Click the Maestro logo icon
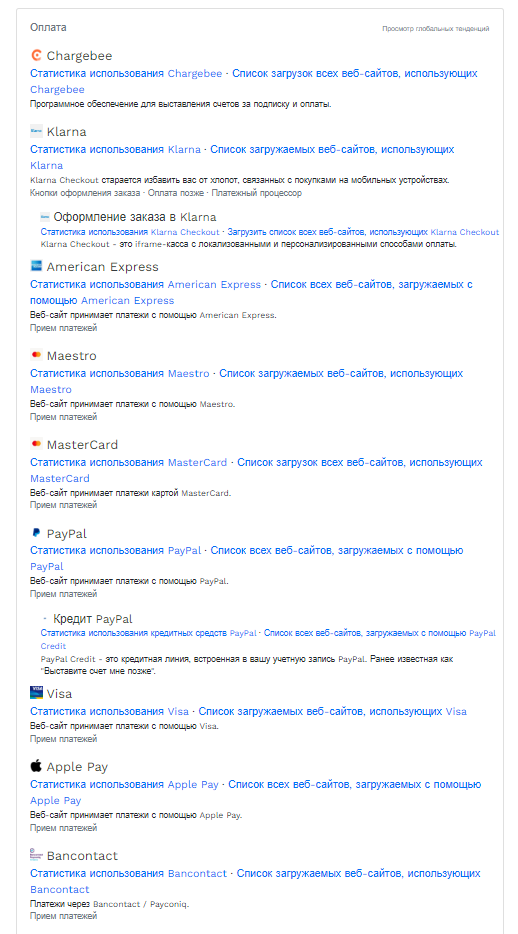Viewport: 518px width, 934px height. pyautogui.click(x=36, y=355)
